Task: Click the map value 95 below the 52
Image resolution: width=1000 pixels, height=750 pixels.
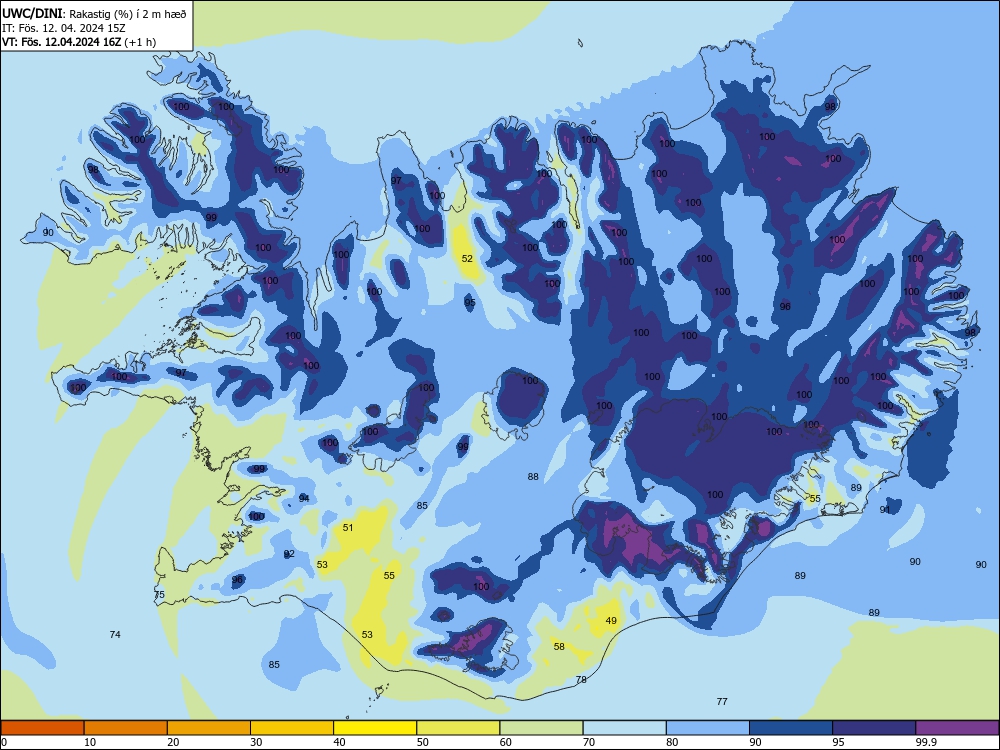Action: tap(470, 302)
